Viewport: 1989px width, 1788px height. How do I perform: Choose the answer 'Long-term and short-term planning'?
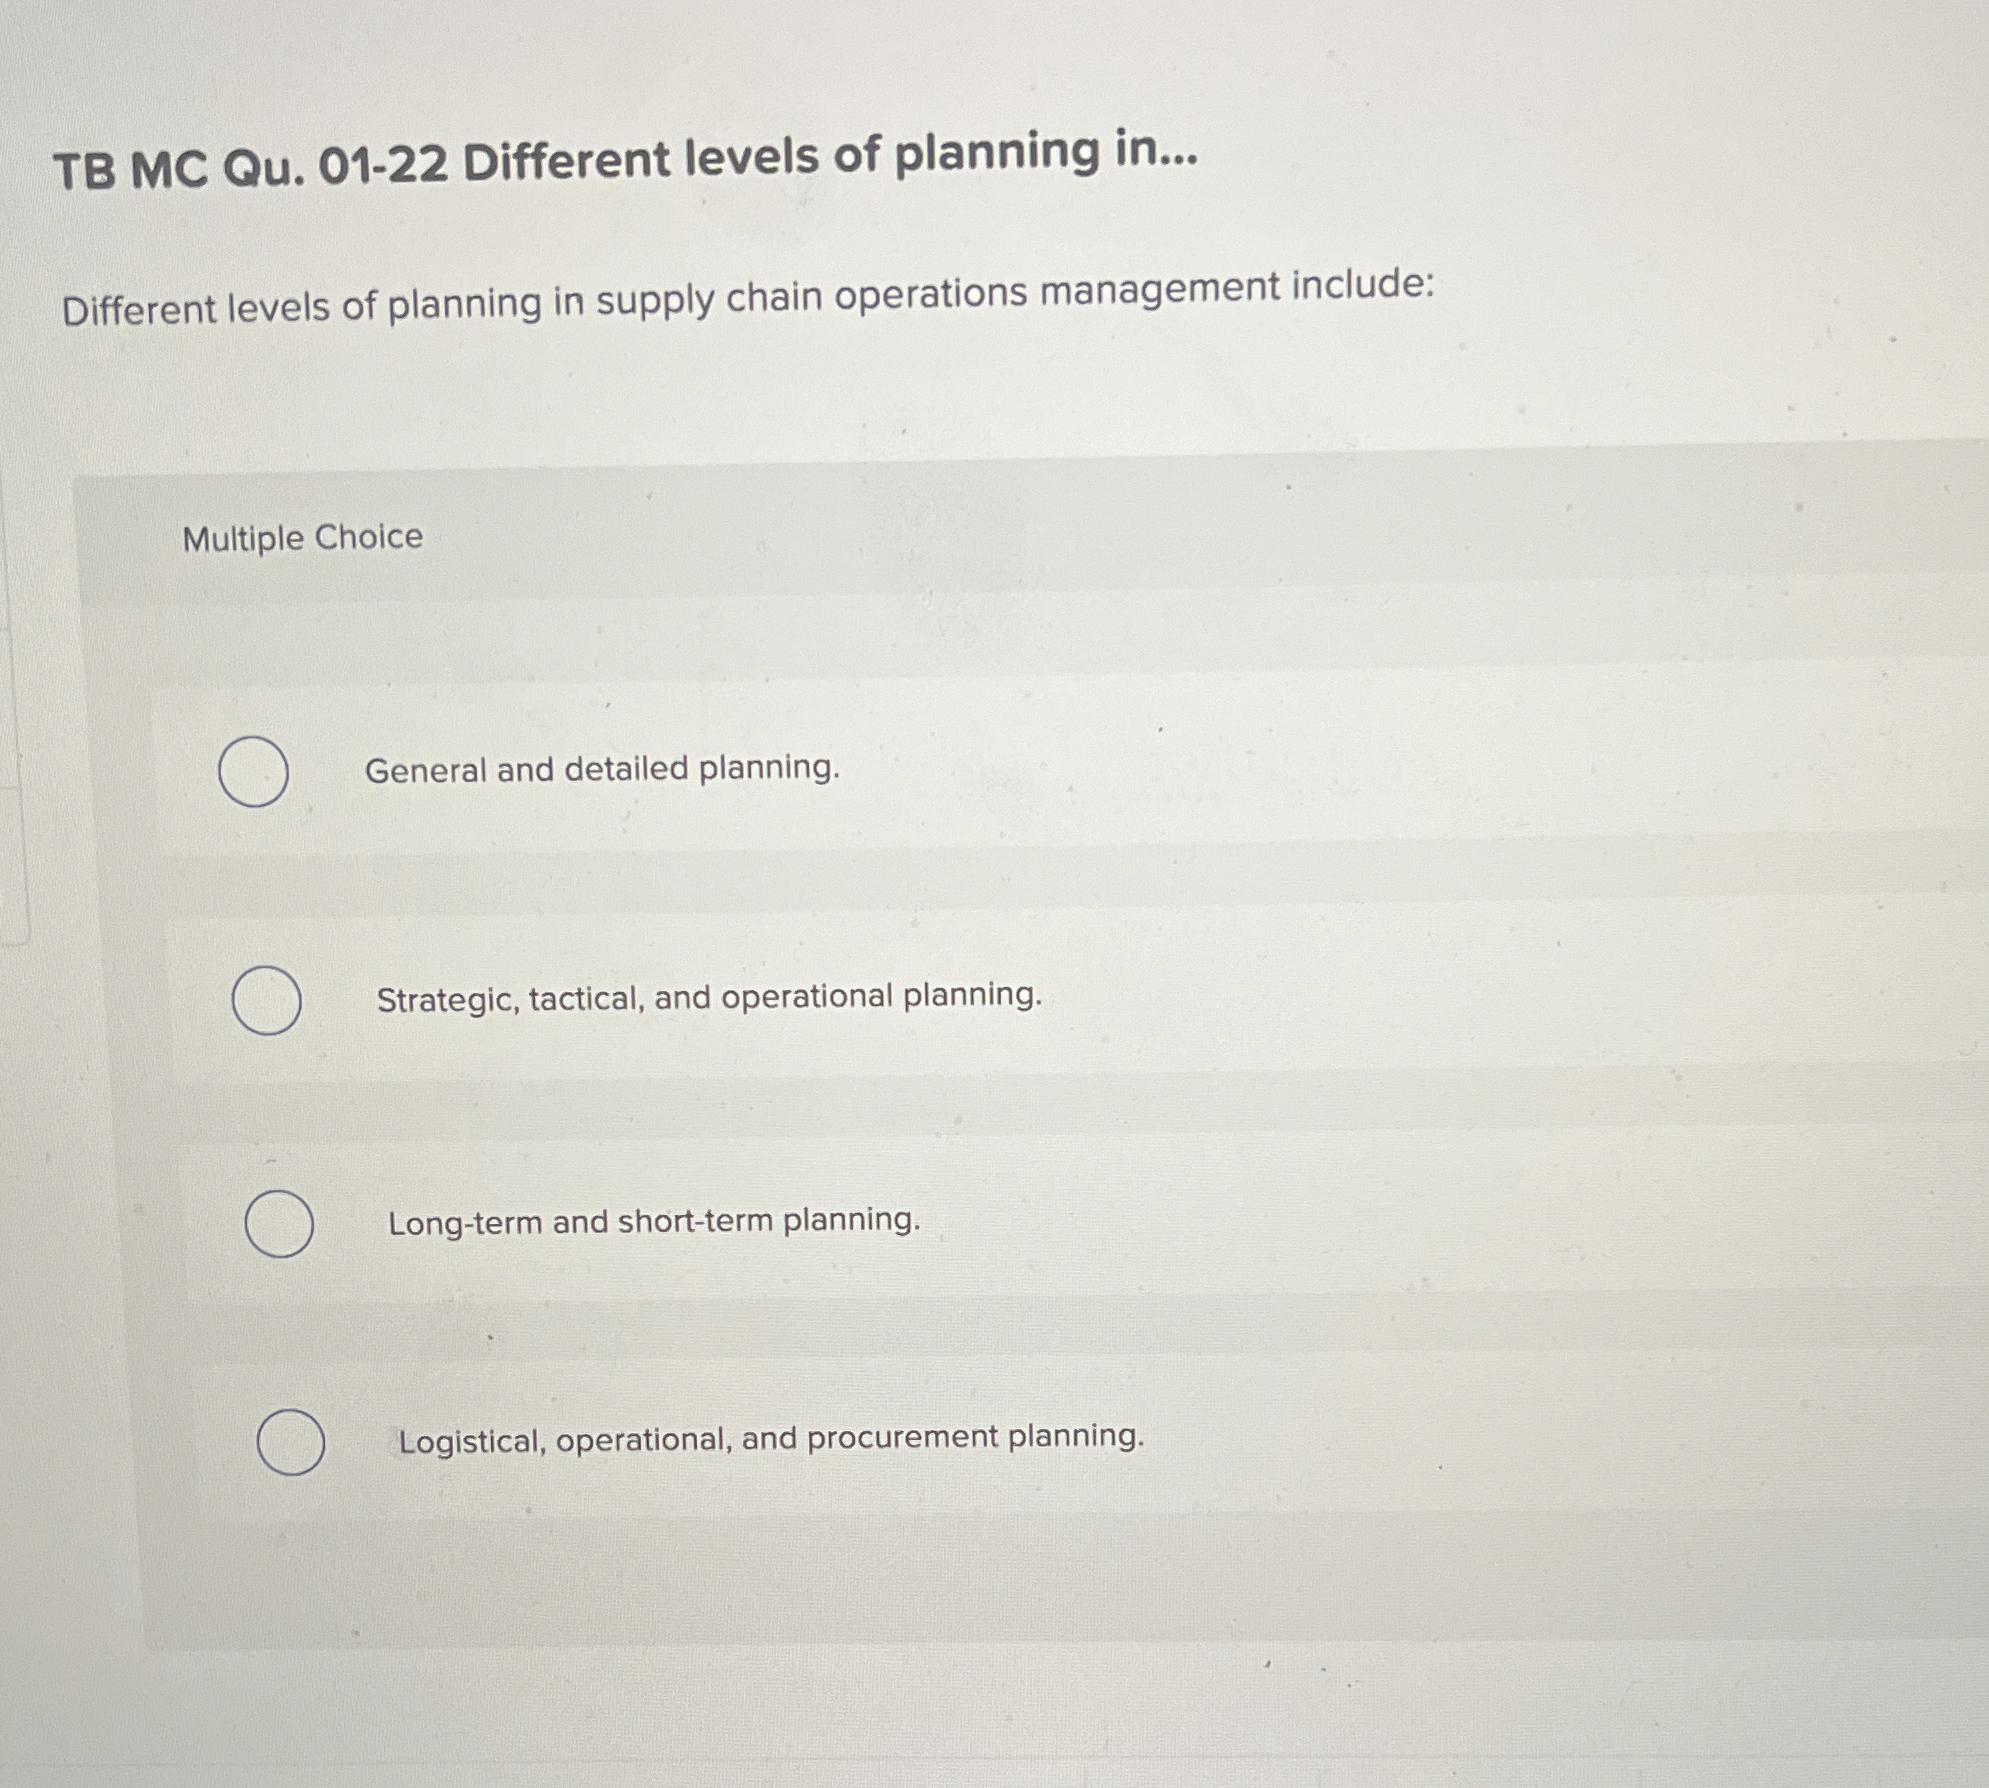653,1221
